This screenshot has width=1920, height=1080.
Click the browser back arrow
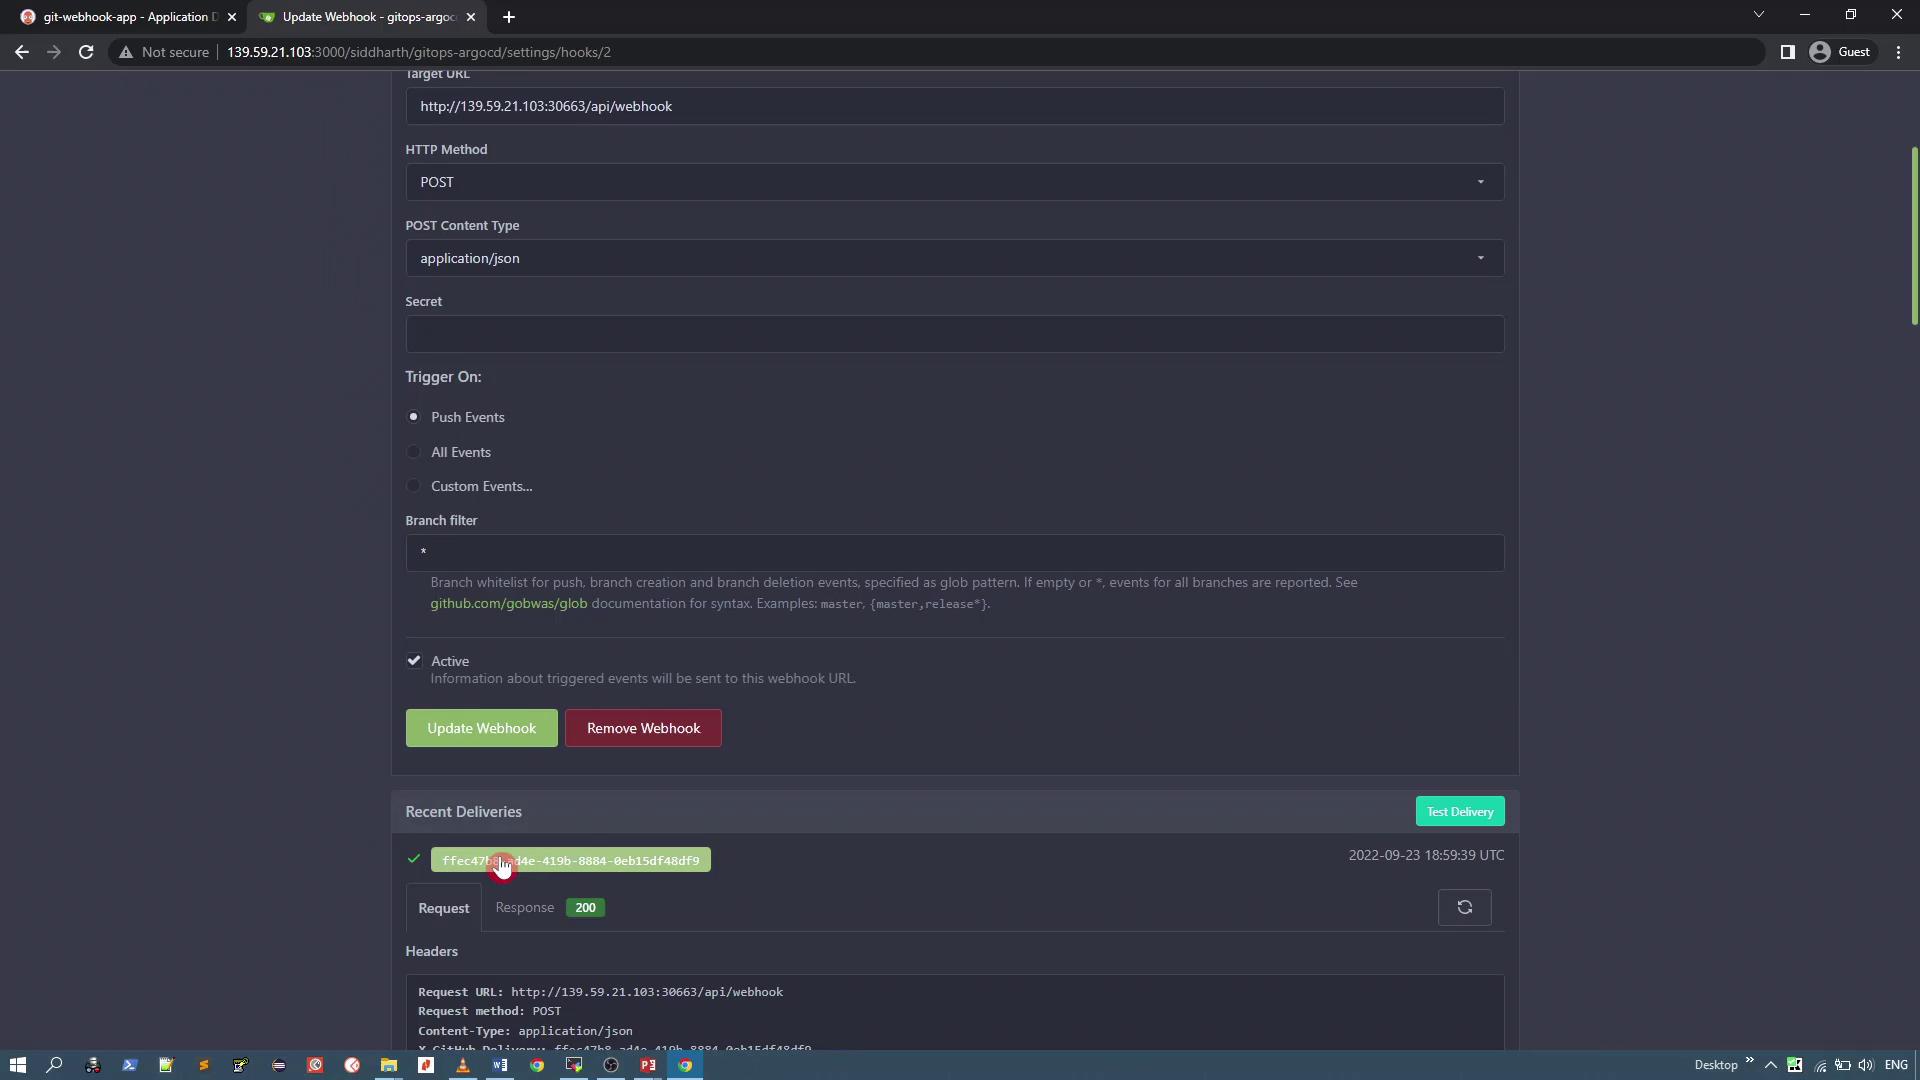tap(22, 52)
